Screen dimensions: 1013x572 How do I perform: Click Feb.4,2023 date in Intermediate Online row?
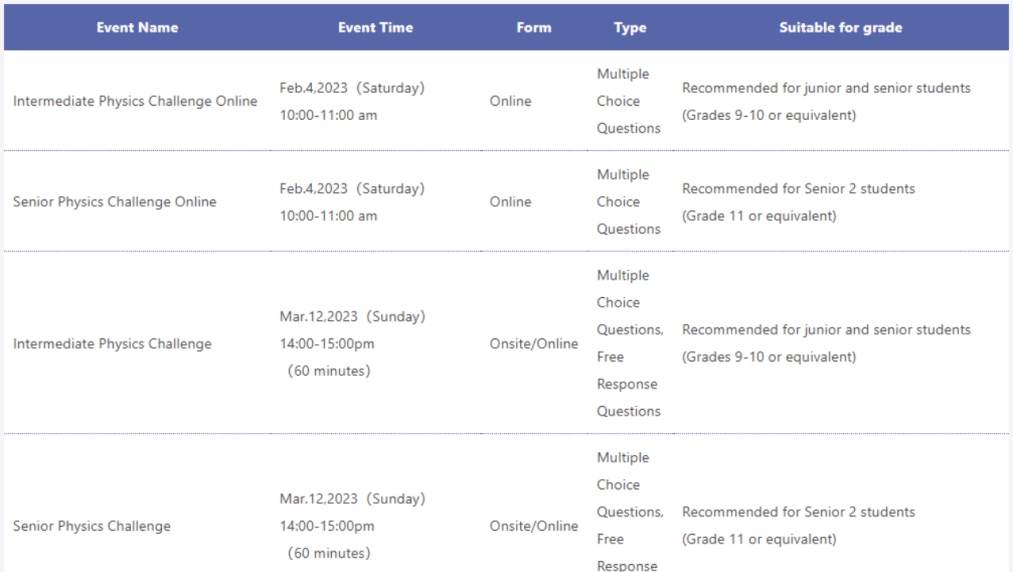coord(313,88)
